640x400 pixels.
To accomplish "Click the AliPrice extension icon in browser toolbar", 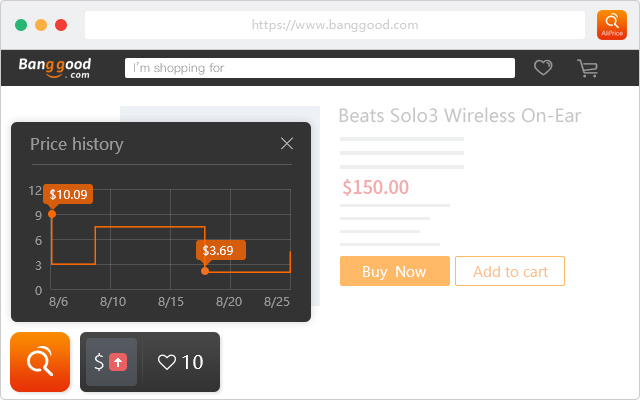I will [x=611, y=25].
